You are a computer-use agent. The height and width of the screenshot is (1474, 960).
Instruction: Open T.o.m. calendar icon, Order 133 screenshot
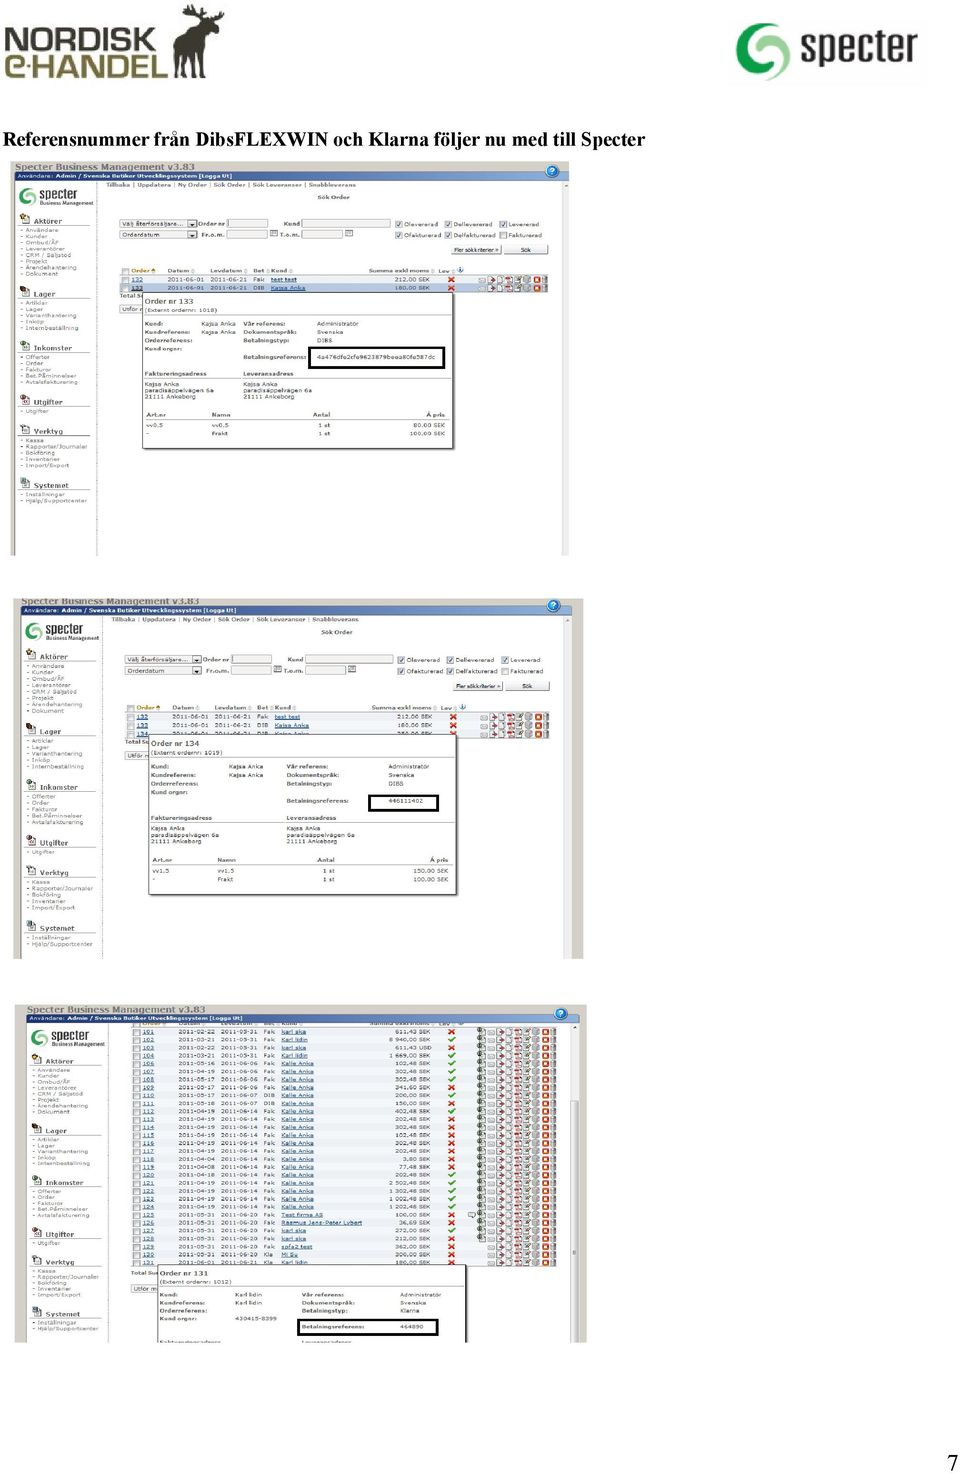(x=349, y=234)
